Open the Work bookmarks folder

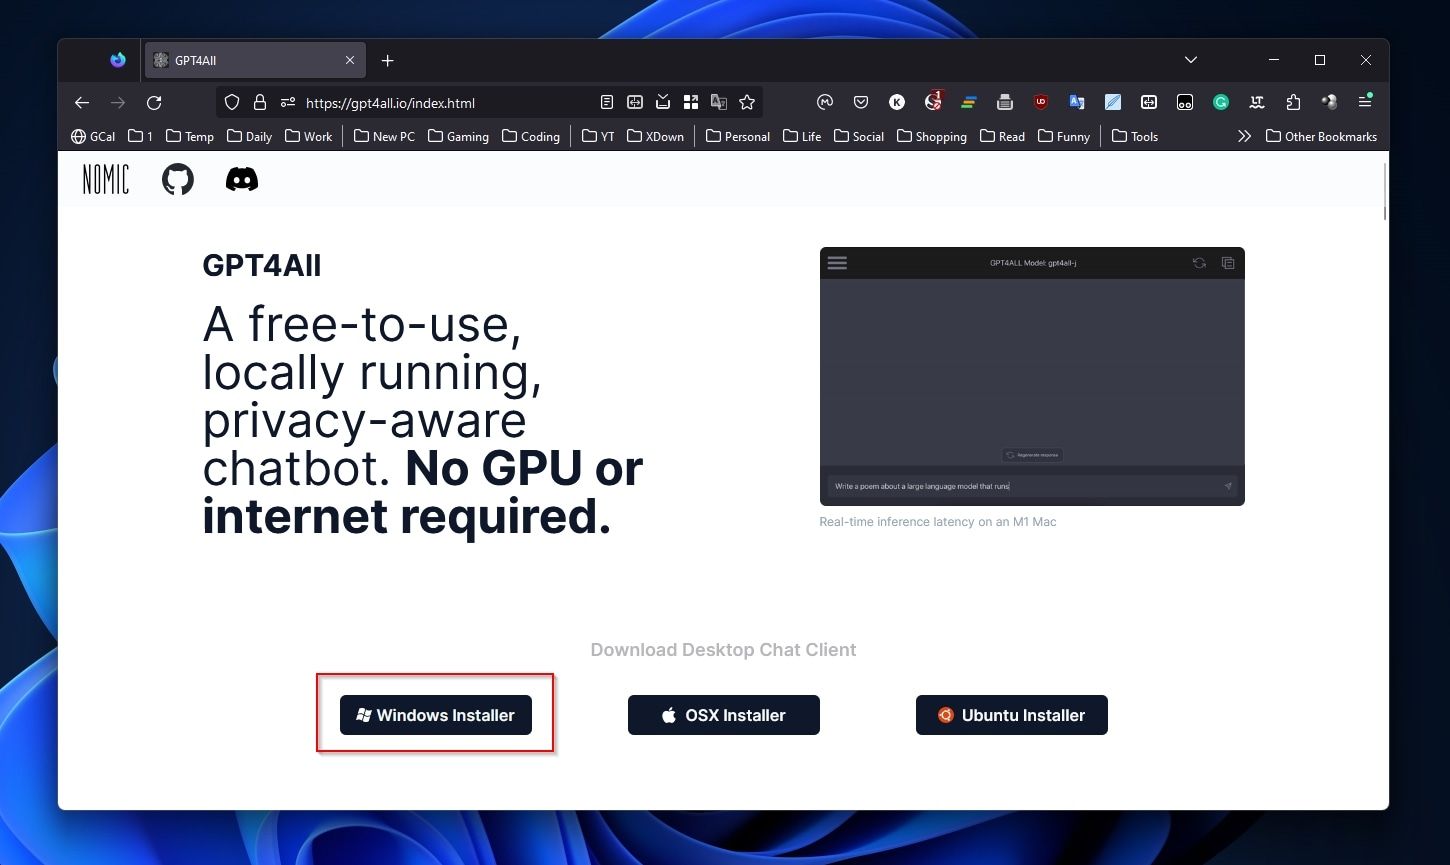308,136
